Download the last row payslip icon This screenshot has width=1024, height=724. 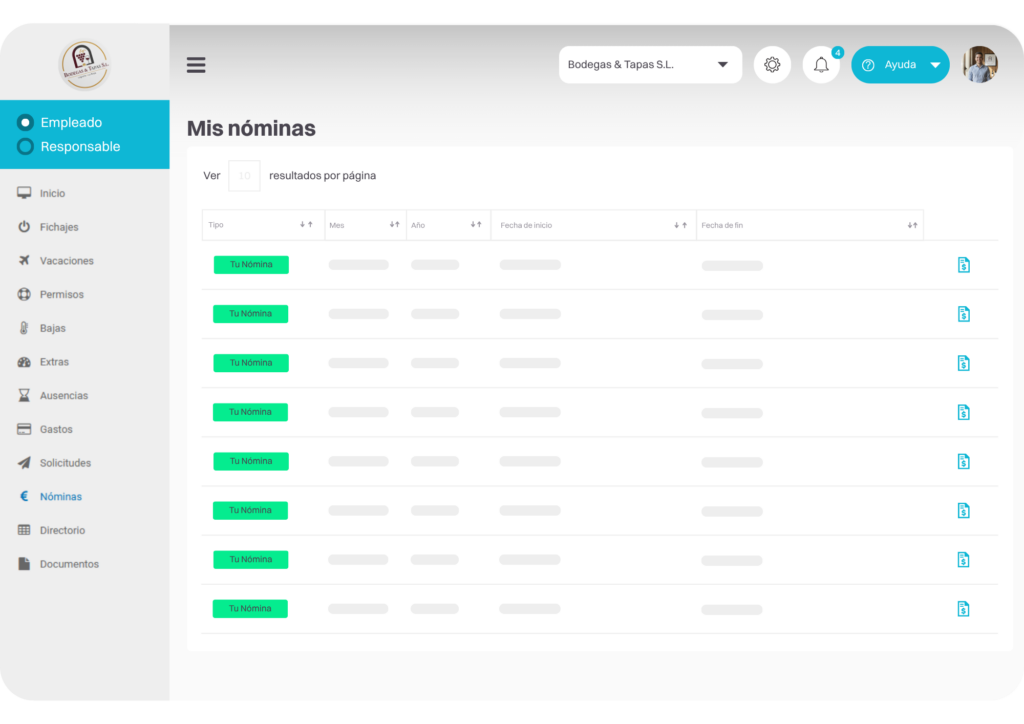click(x=963, y=608)
